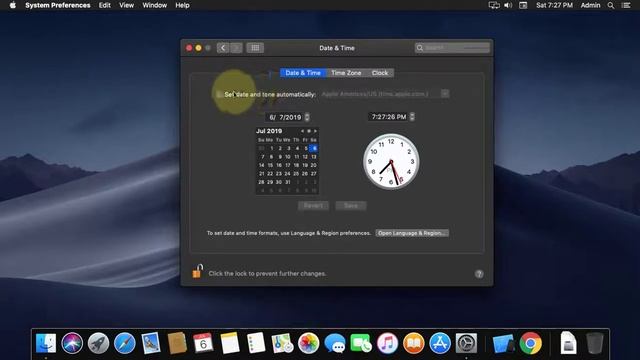The image size is (640, 360).
Task: Open the Edit menu
Action: click(x=104, y=5)
